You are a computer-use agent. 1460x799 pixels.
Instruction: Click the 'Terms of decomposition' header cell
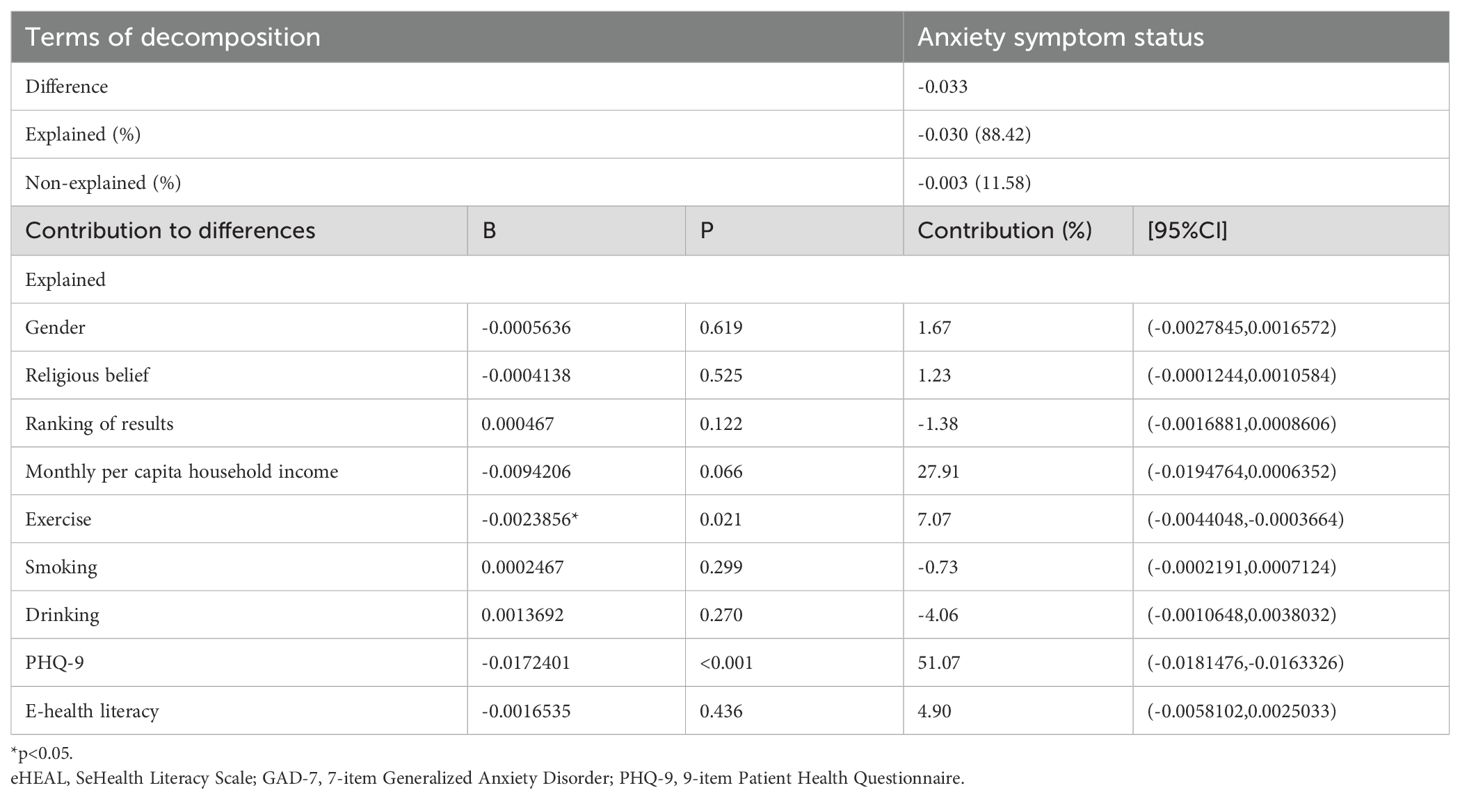pyautogui.click(x=173, y=38)
